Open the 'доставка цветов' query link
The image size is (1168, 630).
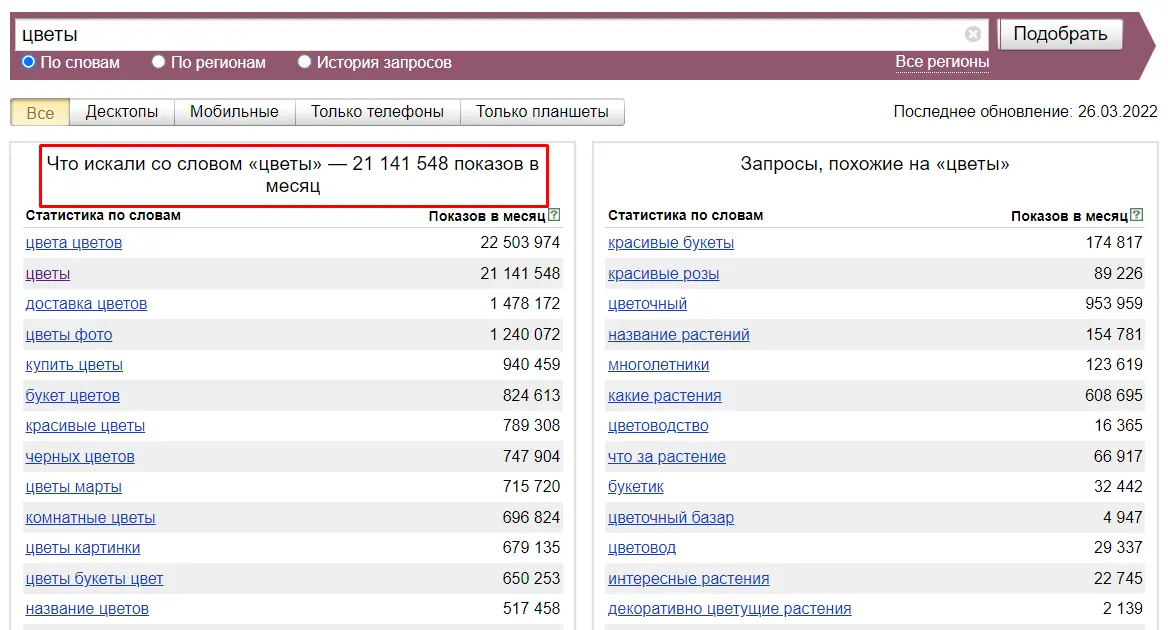tap(86, 304)
